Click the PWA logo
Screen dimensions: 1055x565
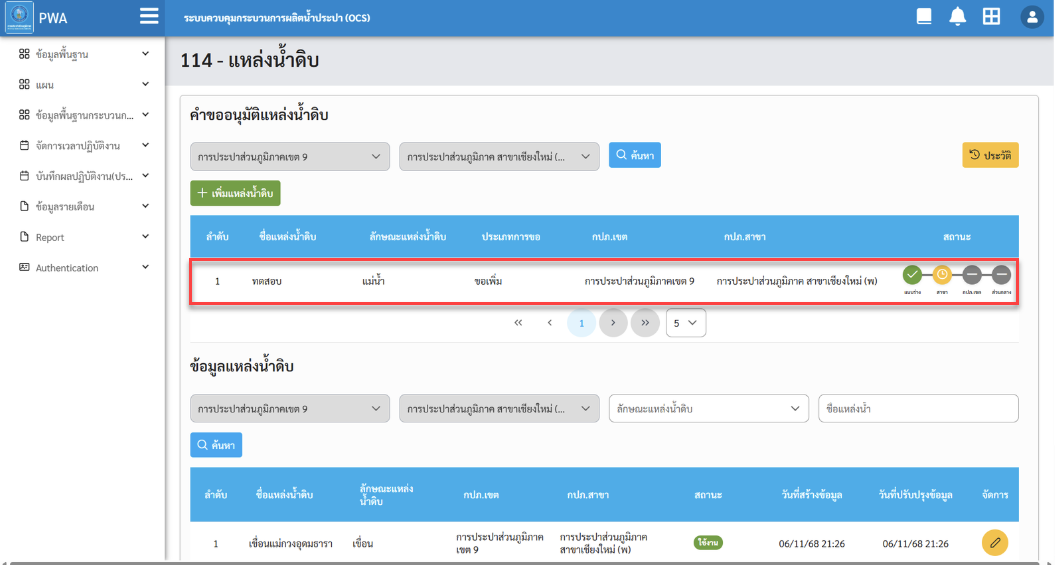pos(20,17)
